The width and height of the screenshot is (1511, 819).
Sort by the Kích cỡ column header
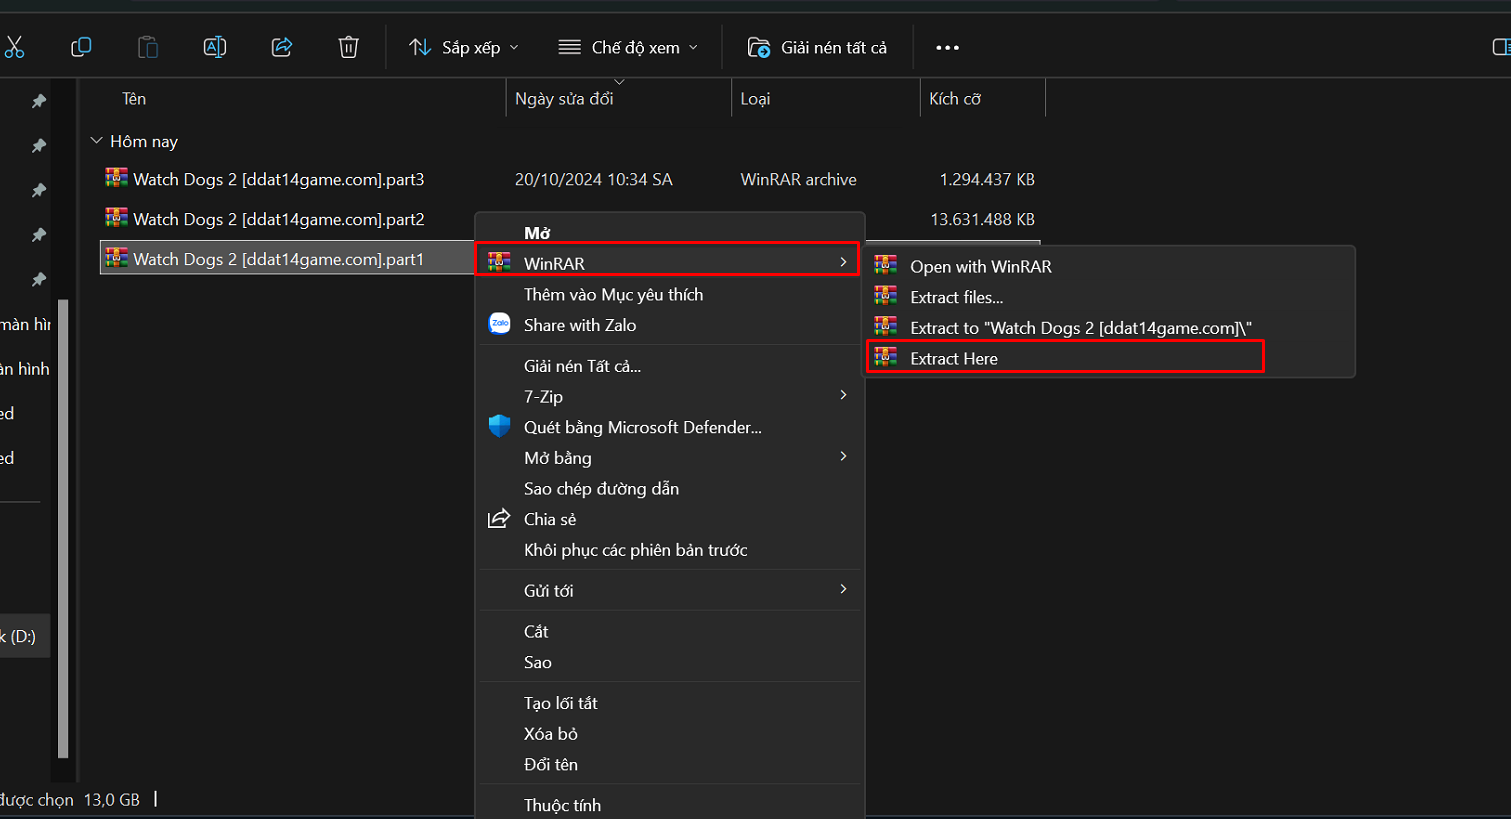click(x=955, y=98)
